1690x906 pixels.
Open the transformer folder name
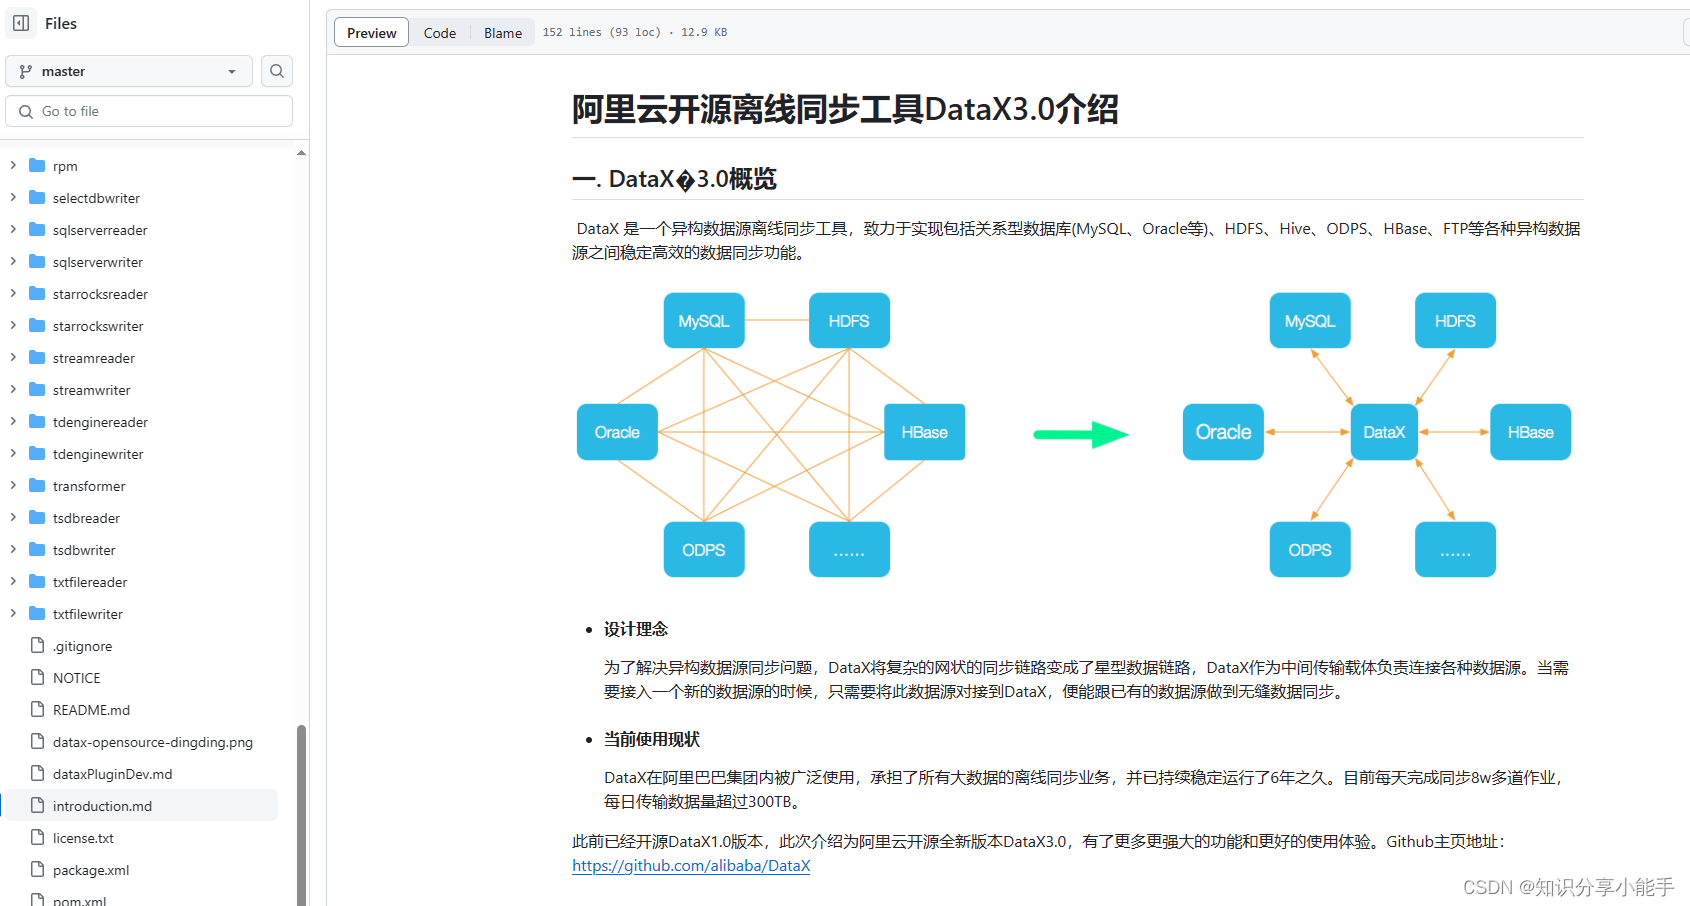pos(89,486)
